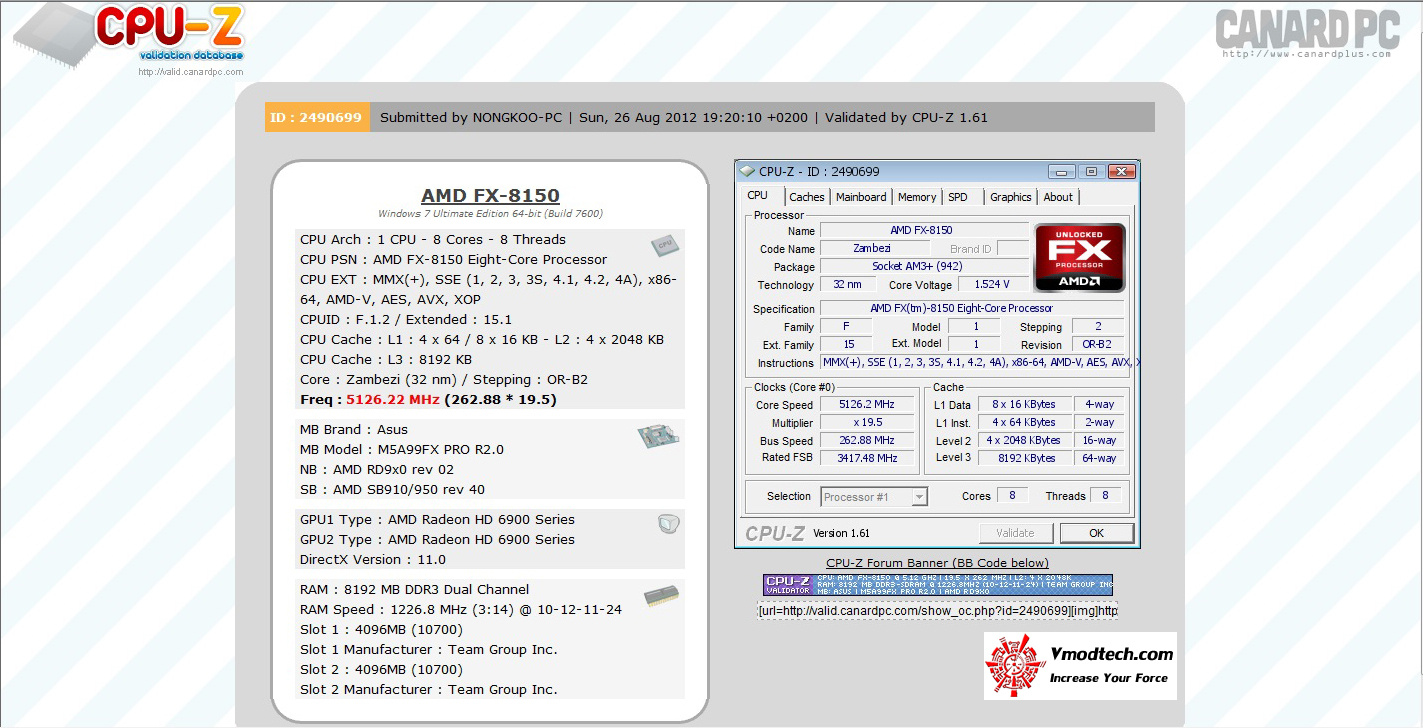Click the Multiplier value x 19.5
This screenshot has width=1423, height=728.
pos(867,423)
